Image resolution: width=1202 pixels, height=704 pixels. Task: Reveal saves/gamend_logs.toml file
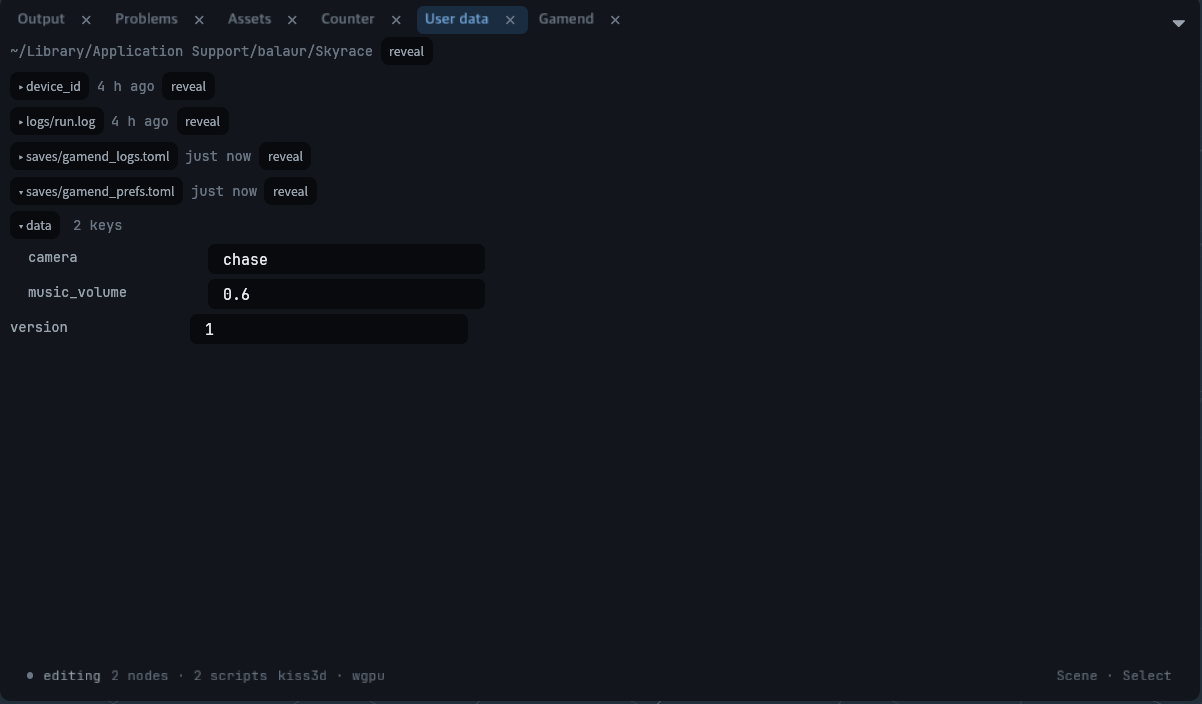285,156
